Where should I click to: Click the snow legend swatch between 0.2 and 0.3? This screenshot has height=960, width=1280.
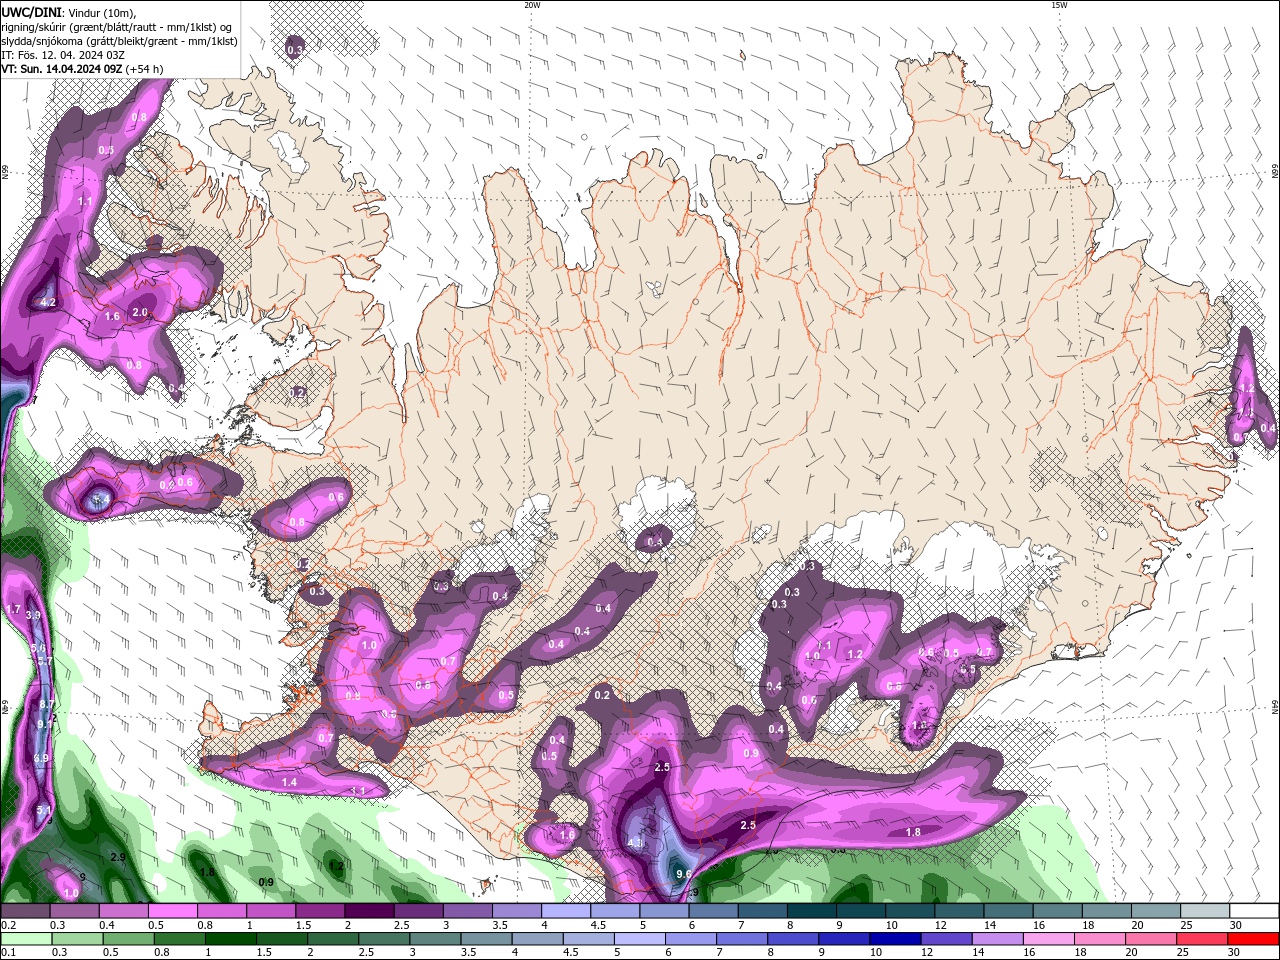26,911
